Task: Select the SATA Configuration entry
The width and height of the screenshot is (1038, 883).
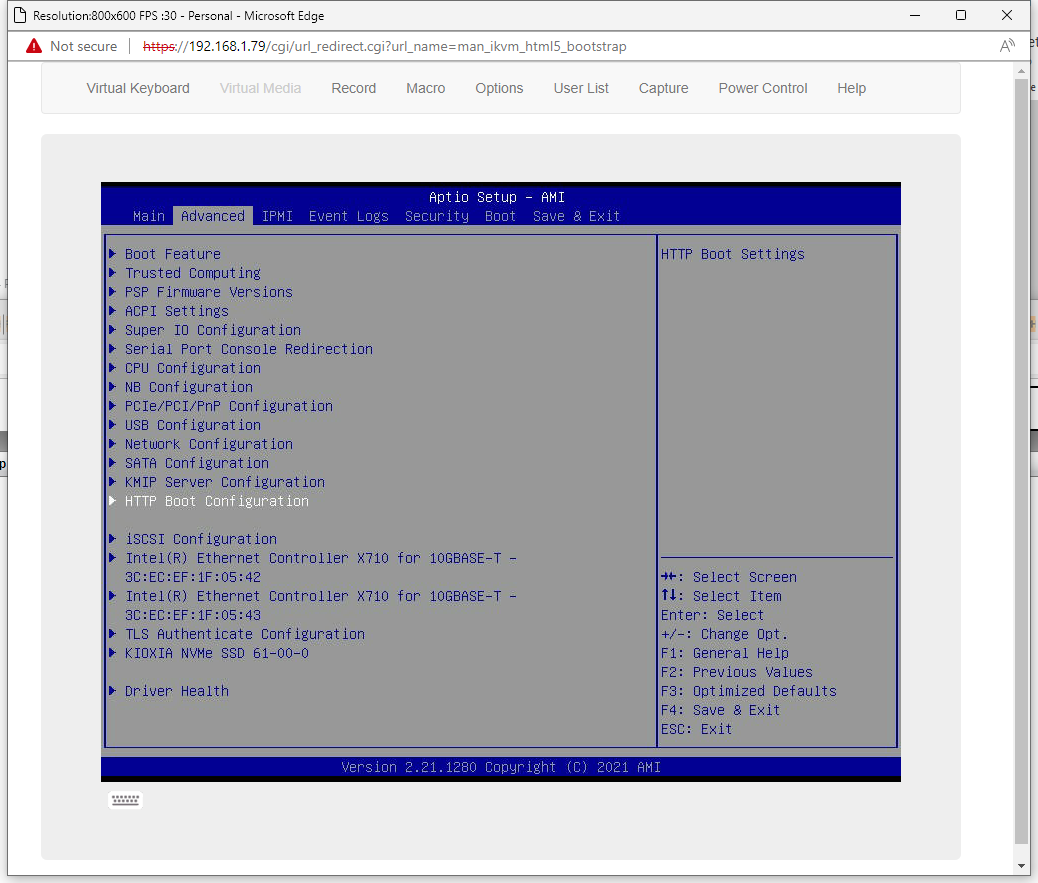Action: [197, 463]
